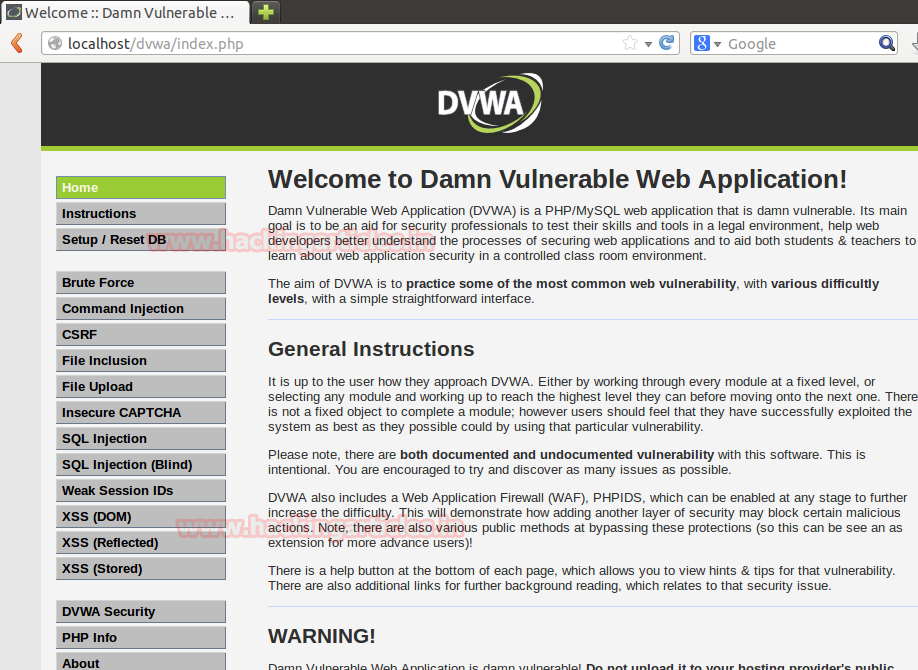Screen dimensions: 918x670
Task: View the PHP Info page
Action: pos(141,638)
